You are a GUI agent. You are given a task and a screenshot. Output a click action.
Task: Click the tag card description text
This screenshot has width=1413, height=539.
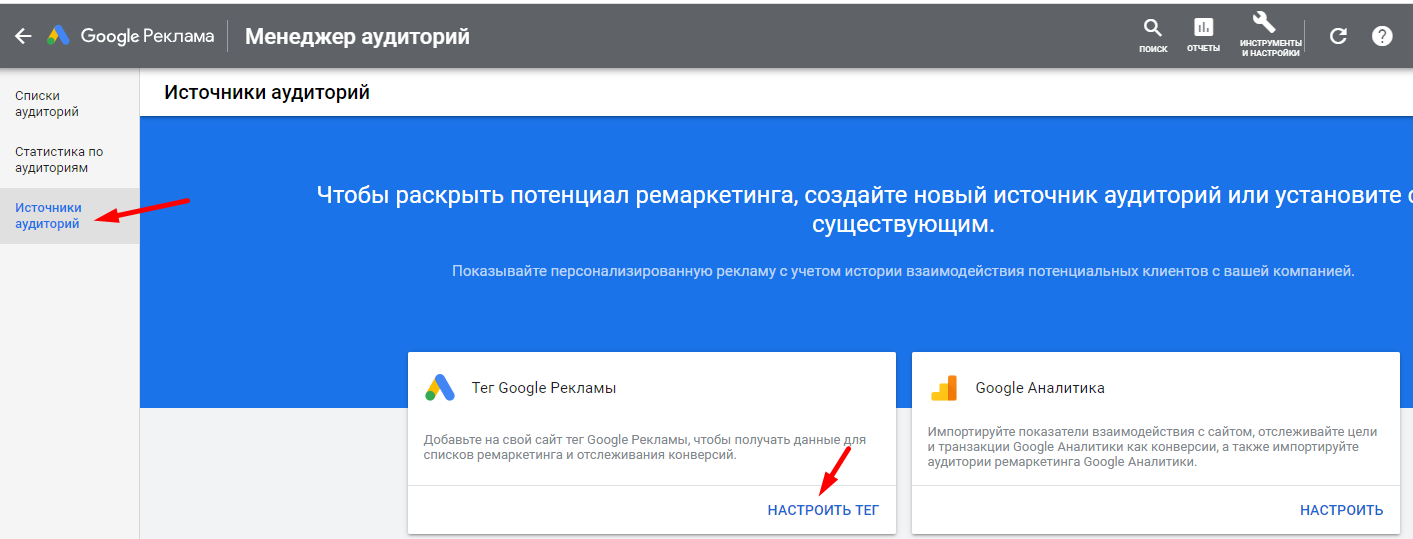pos(645,447)
